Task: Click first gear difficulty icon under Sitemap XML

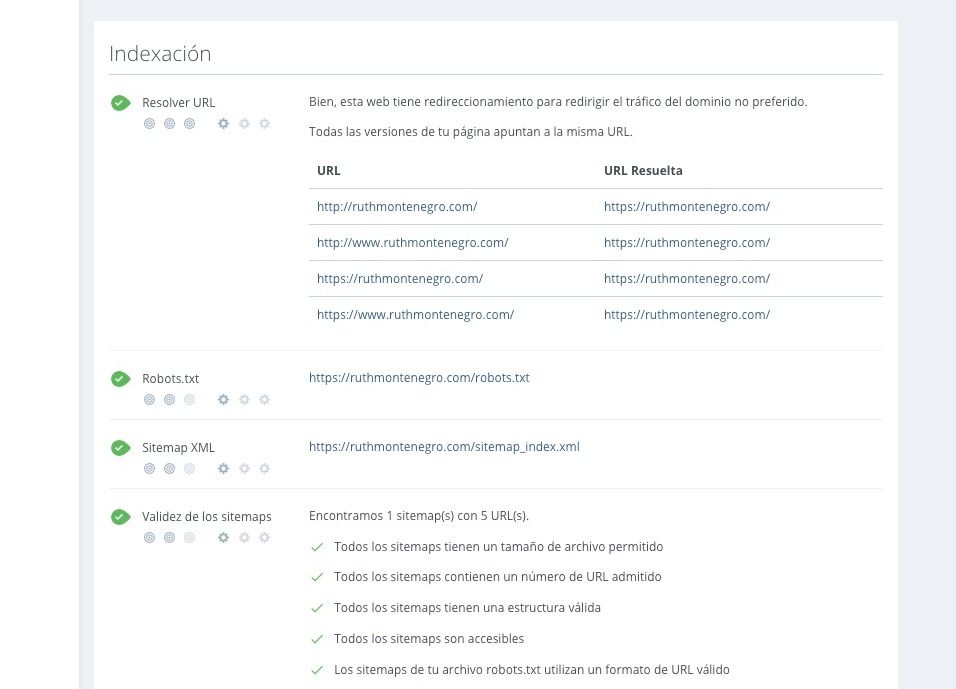Action: pyautogui.click(x=224, y=468)
